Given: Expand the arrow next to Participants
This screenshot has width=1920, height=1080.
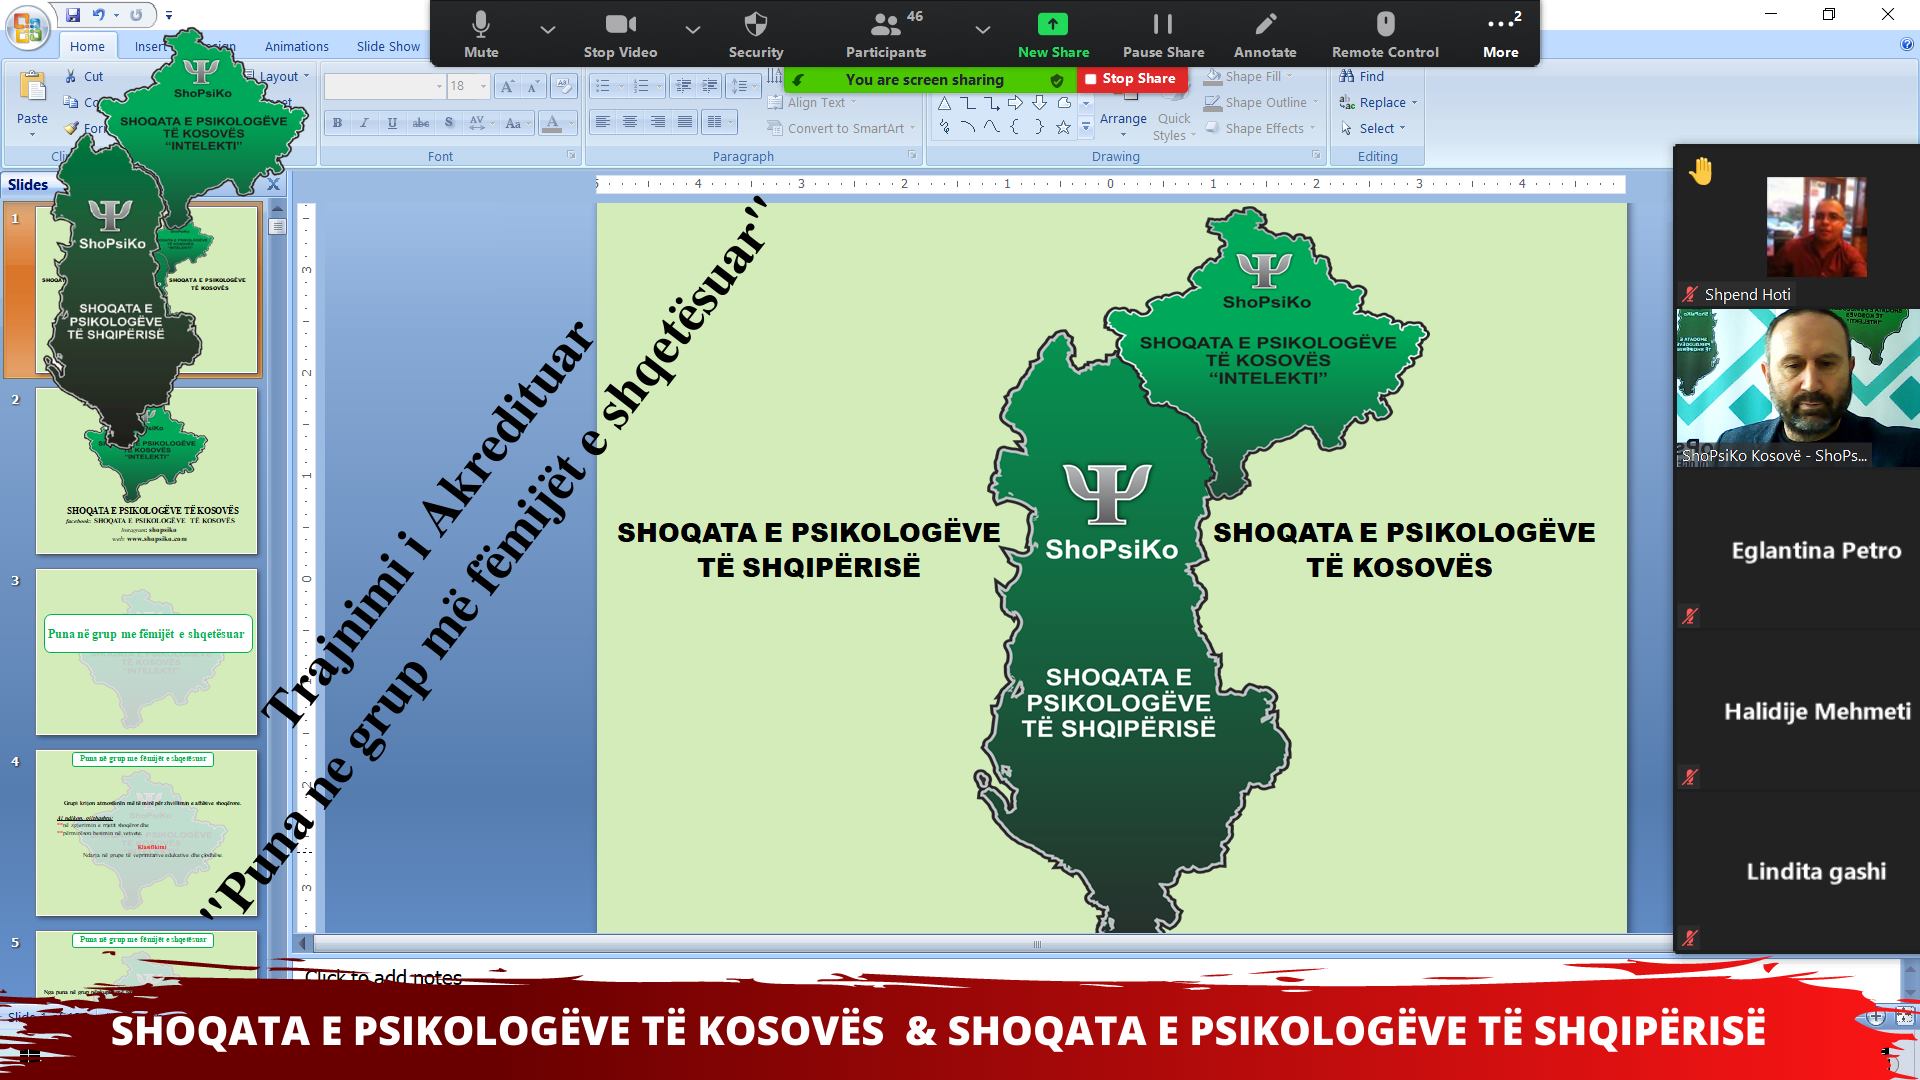Looking at the screenshot, I should tap(982, 30).
